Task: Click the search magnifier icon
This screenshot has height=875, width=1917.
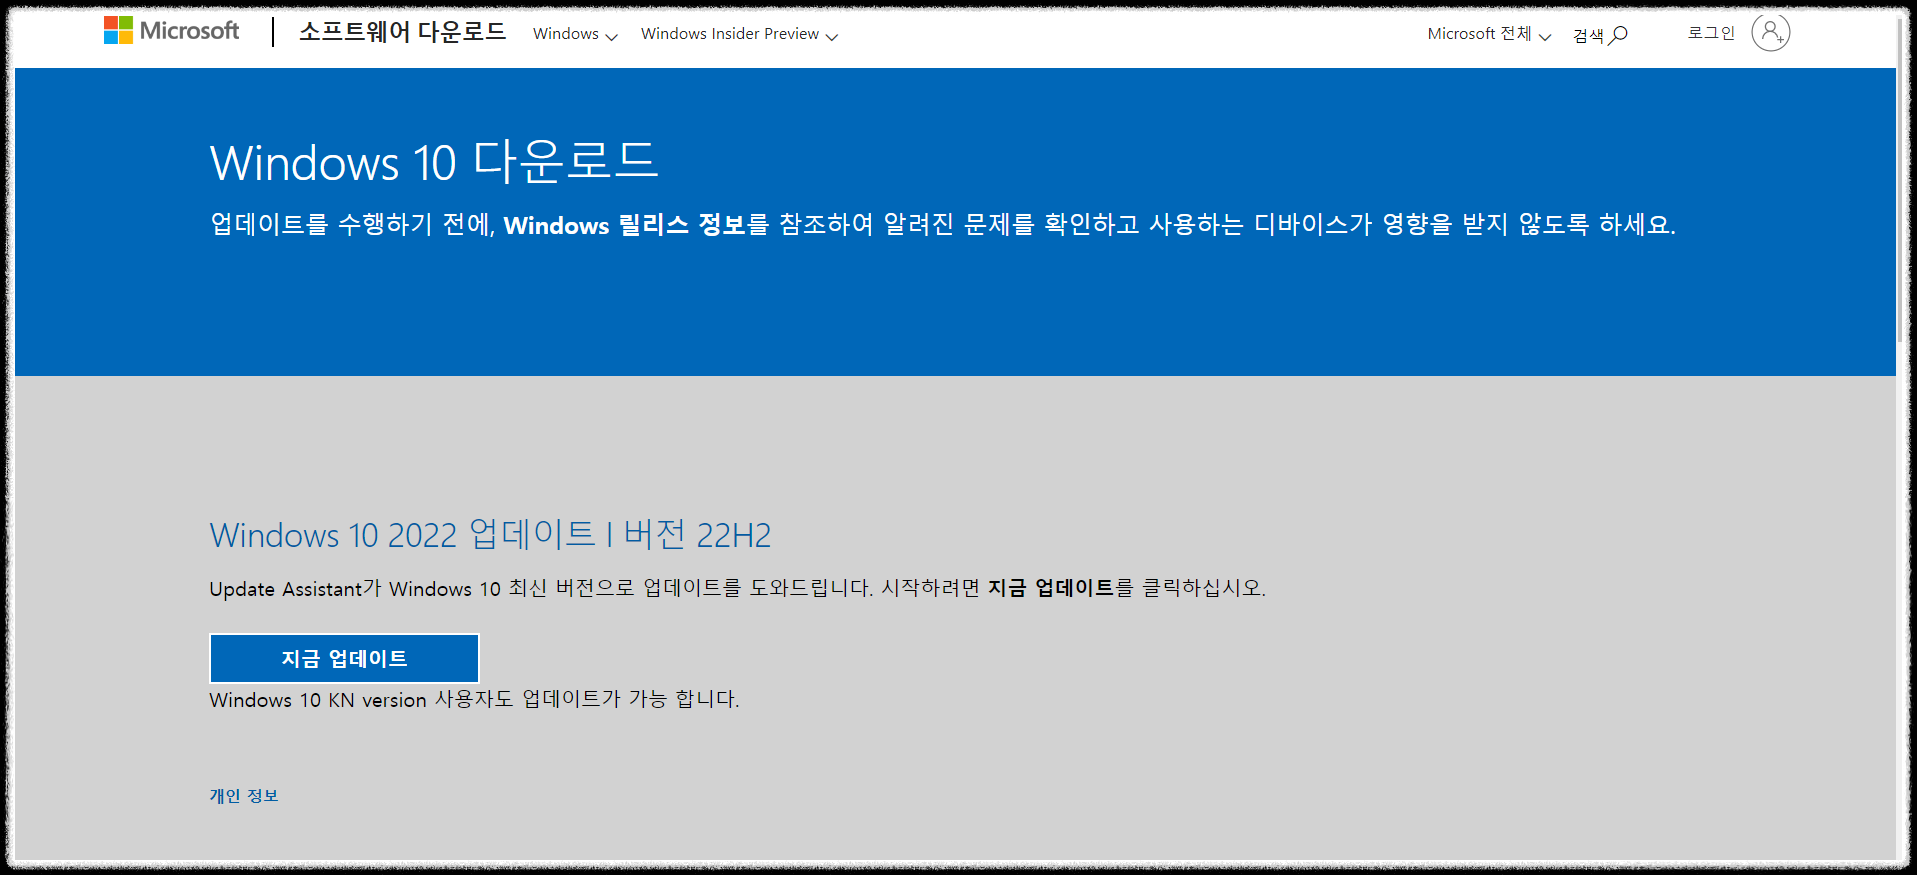Action: tap(1618, 35)
